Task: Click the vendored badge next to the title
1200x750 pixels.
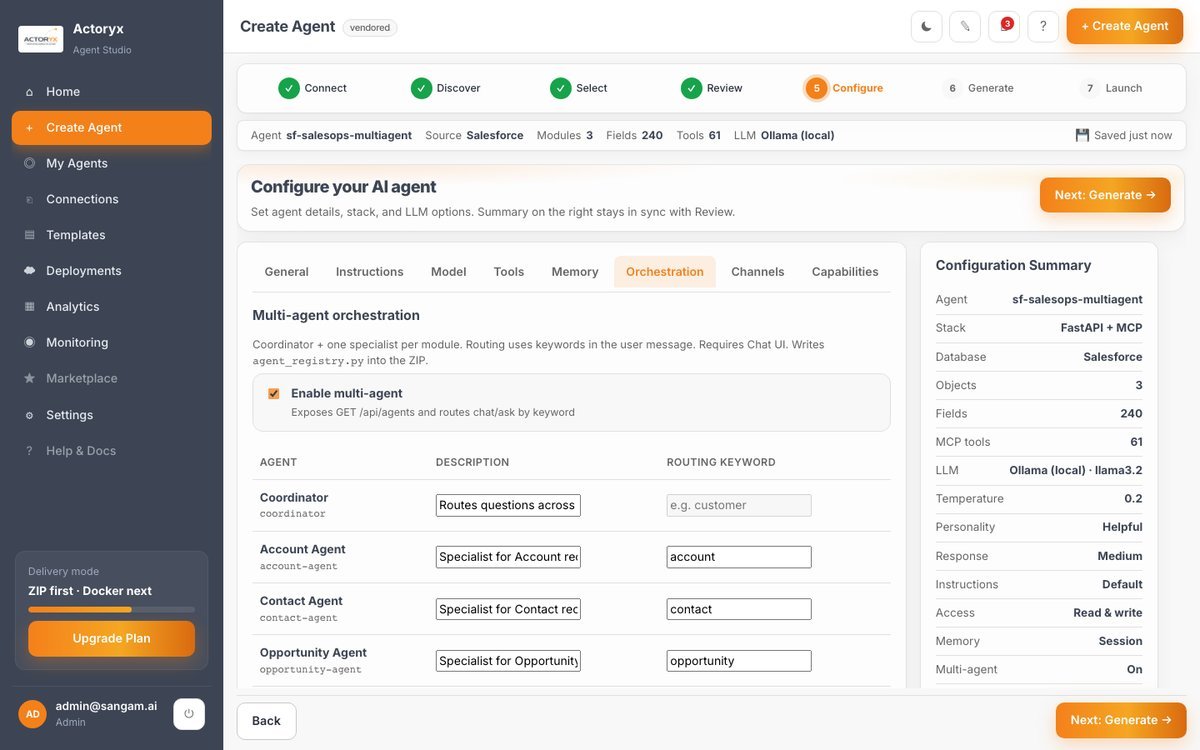Action: pyautogui.click(x=370, y=28)
